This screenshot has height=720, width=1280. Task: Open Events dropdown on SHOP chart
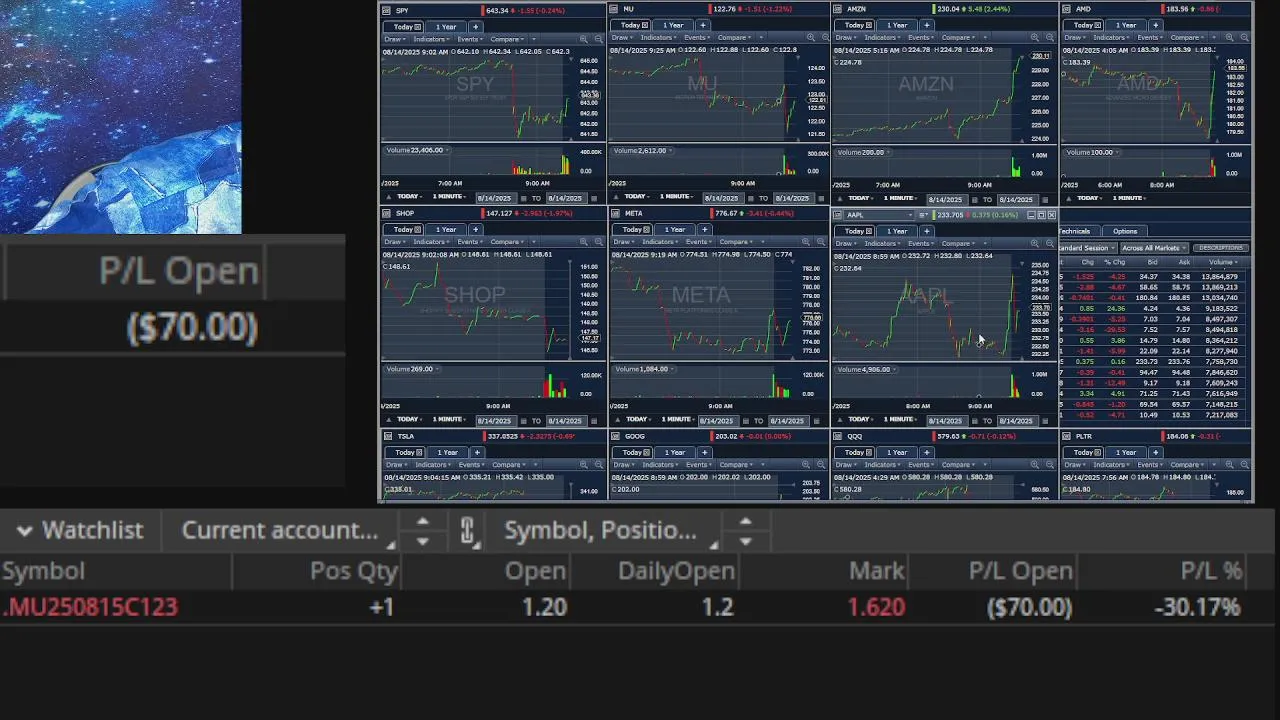pos(472,242)
